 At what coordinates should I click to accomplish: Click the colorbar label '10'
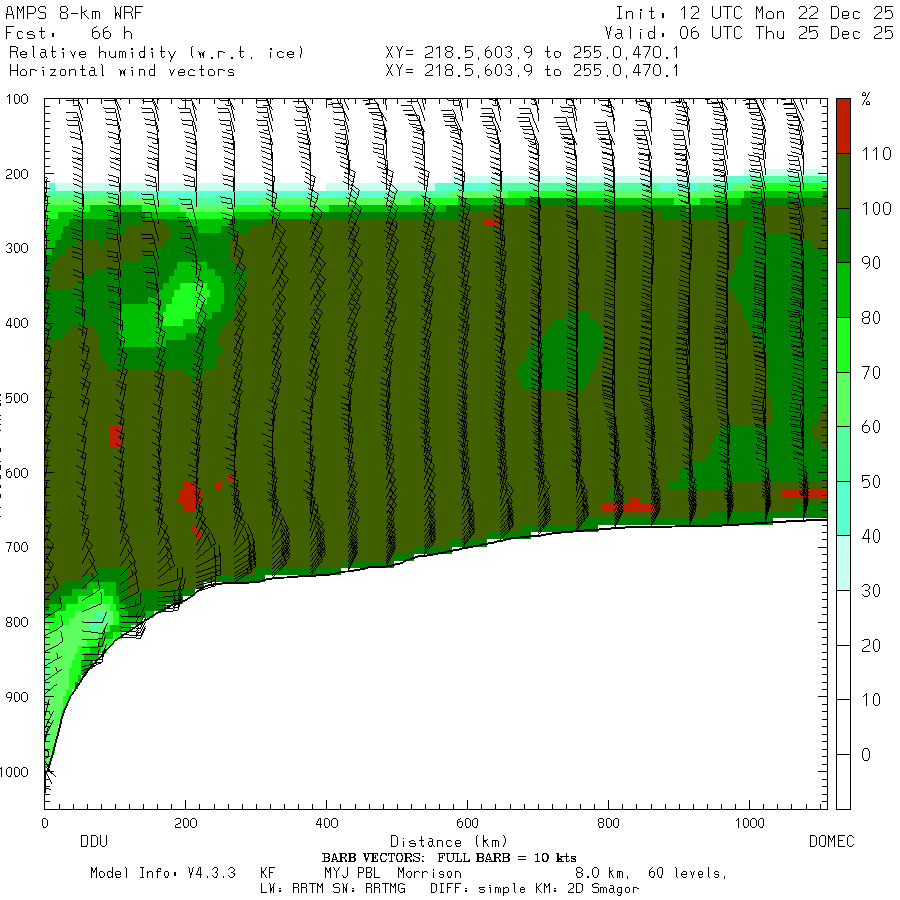click(x=871, y=700)
